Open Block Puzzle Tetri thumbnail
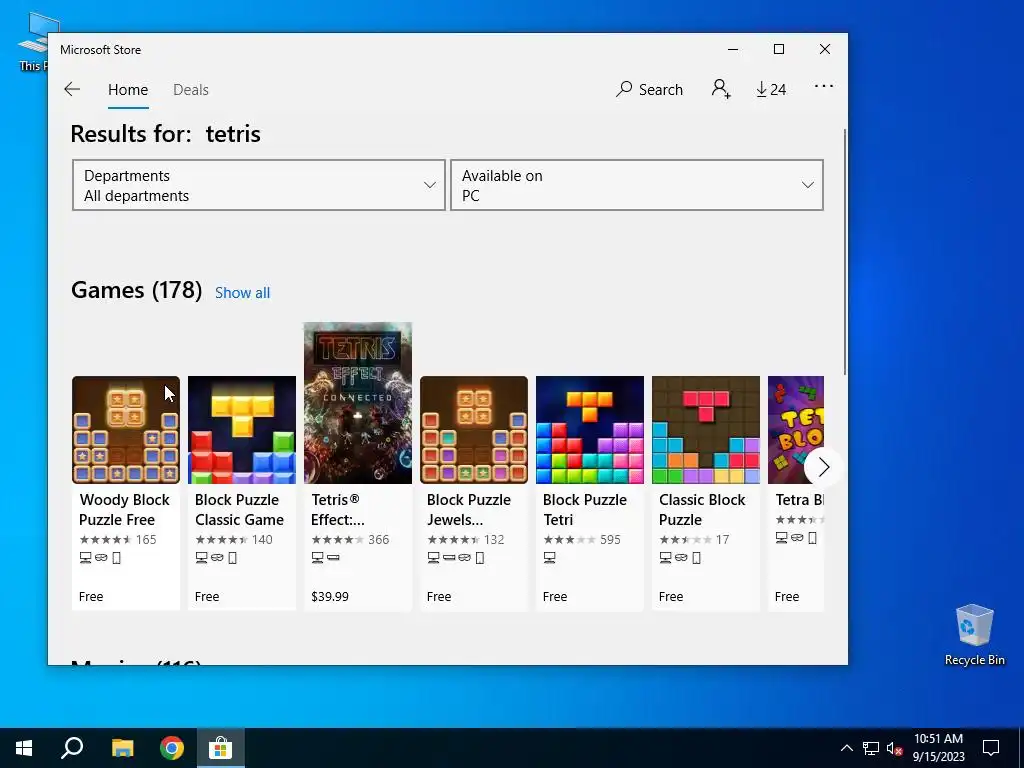1024x768 pixels. (590, 430)
